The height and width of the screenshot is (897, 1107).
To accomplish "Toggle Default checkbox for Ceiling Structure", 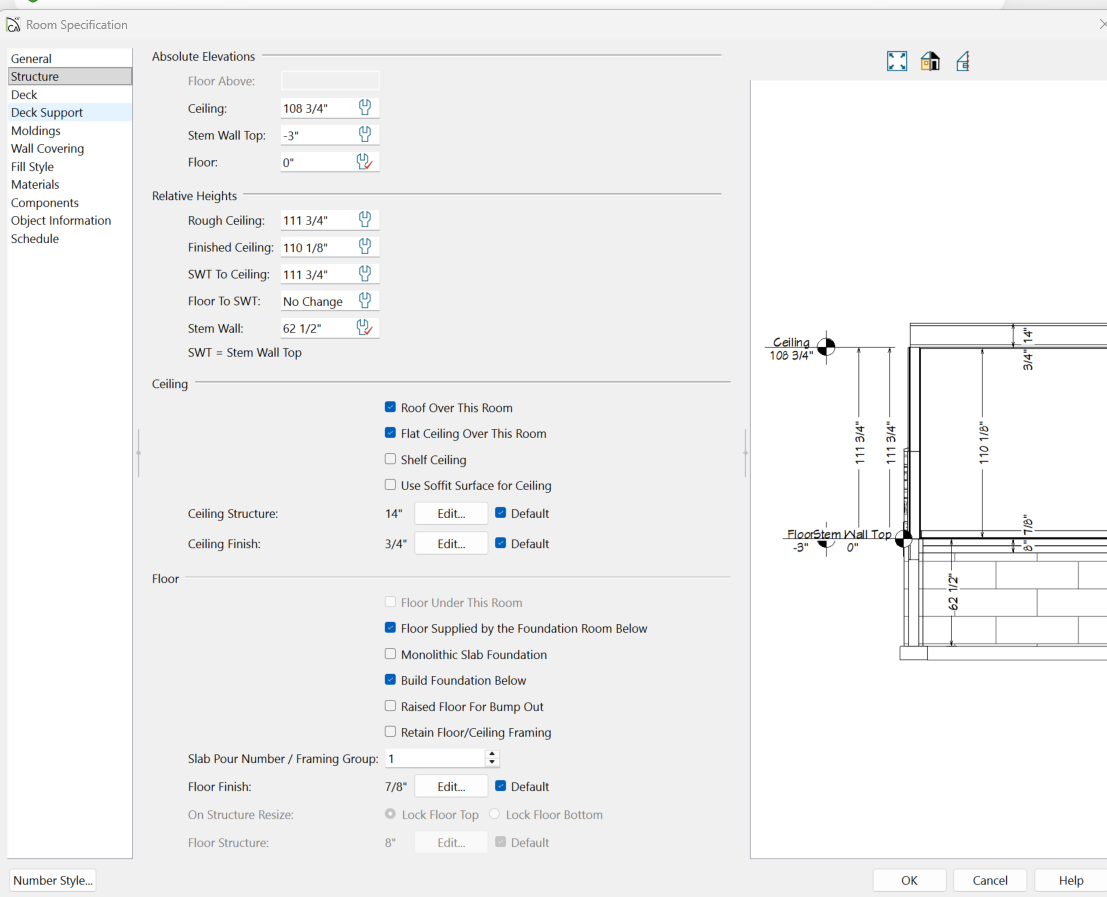I will pos(501,514).
